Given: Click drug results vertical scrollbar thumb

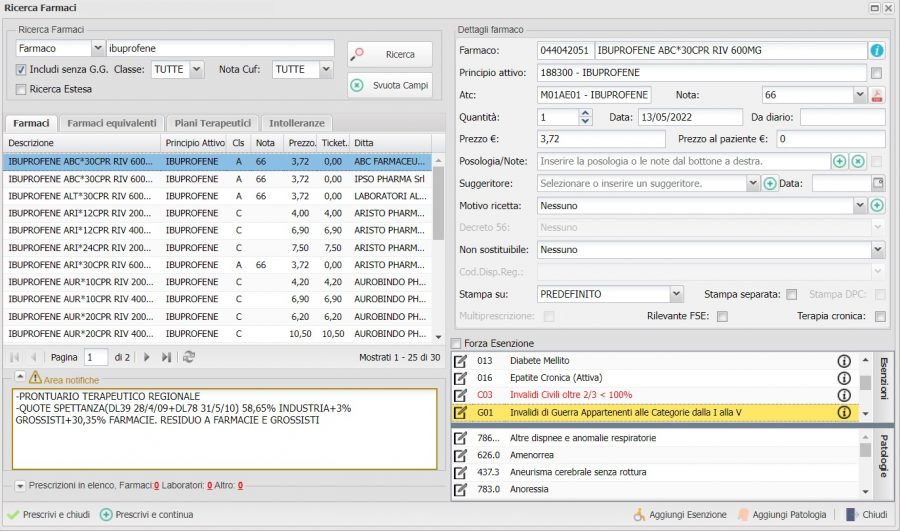Looking at the screenshot, I should click(439, 203).
